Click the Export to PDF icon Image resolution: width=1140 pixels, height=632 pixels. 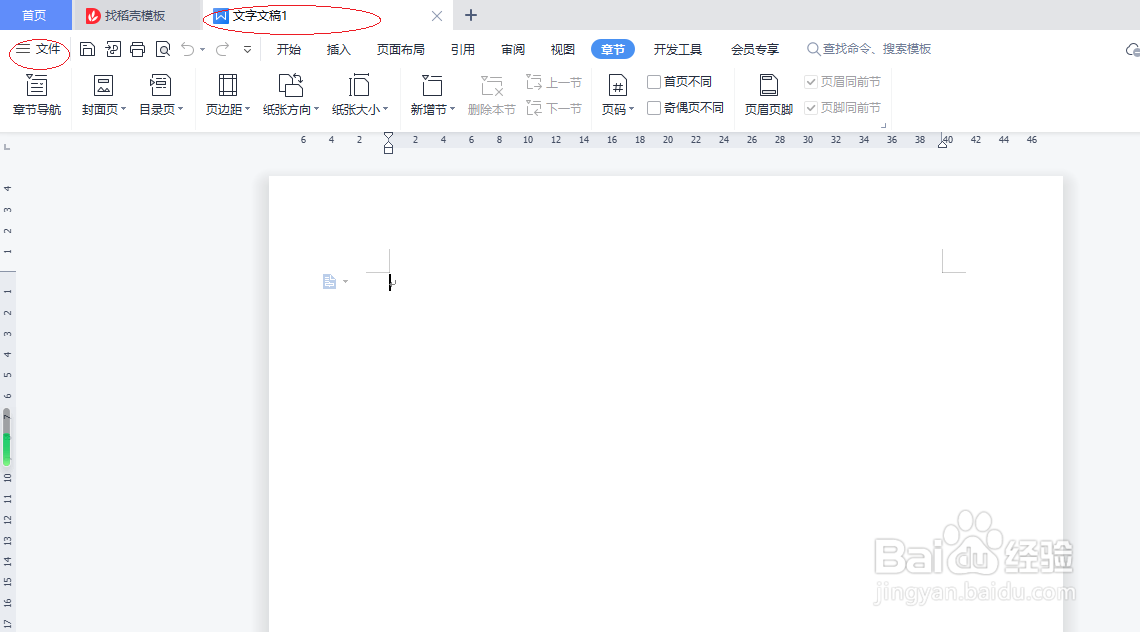tap(112, 48)
